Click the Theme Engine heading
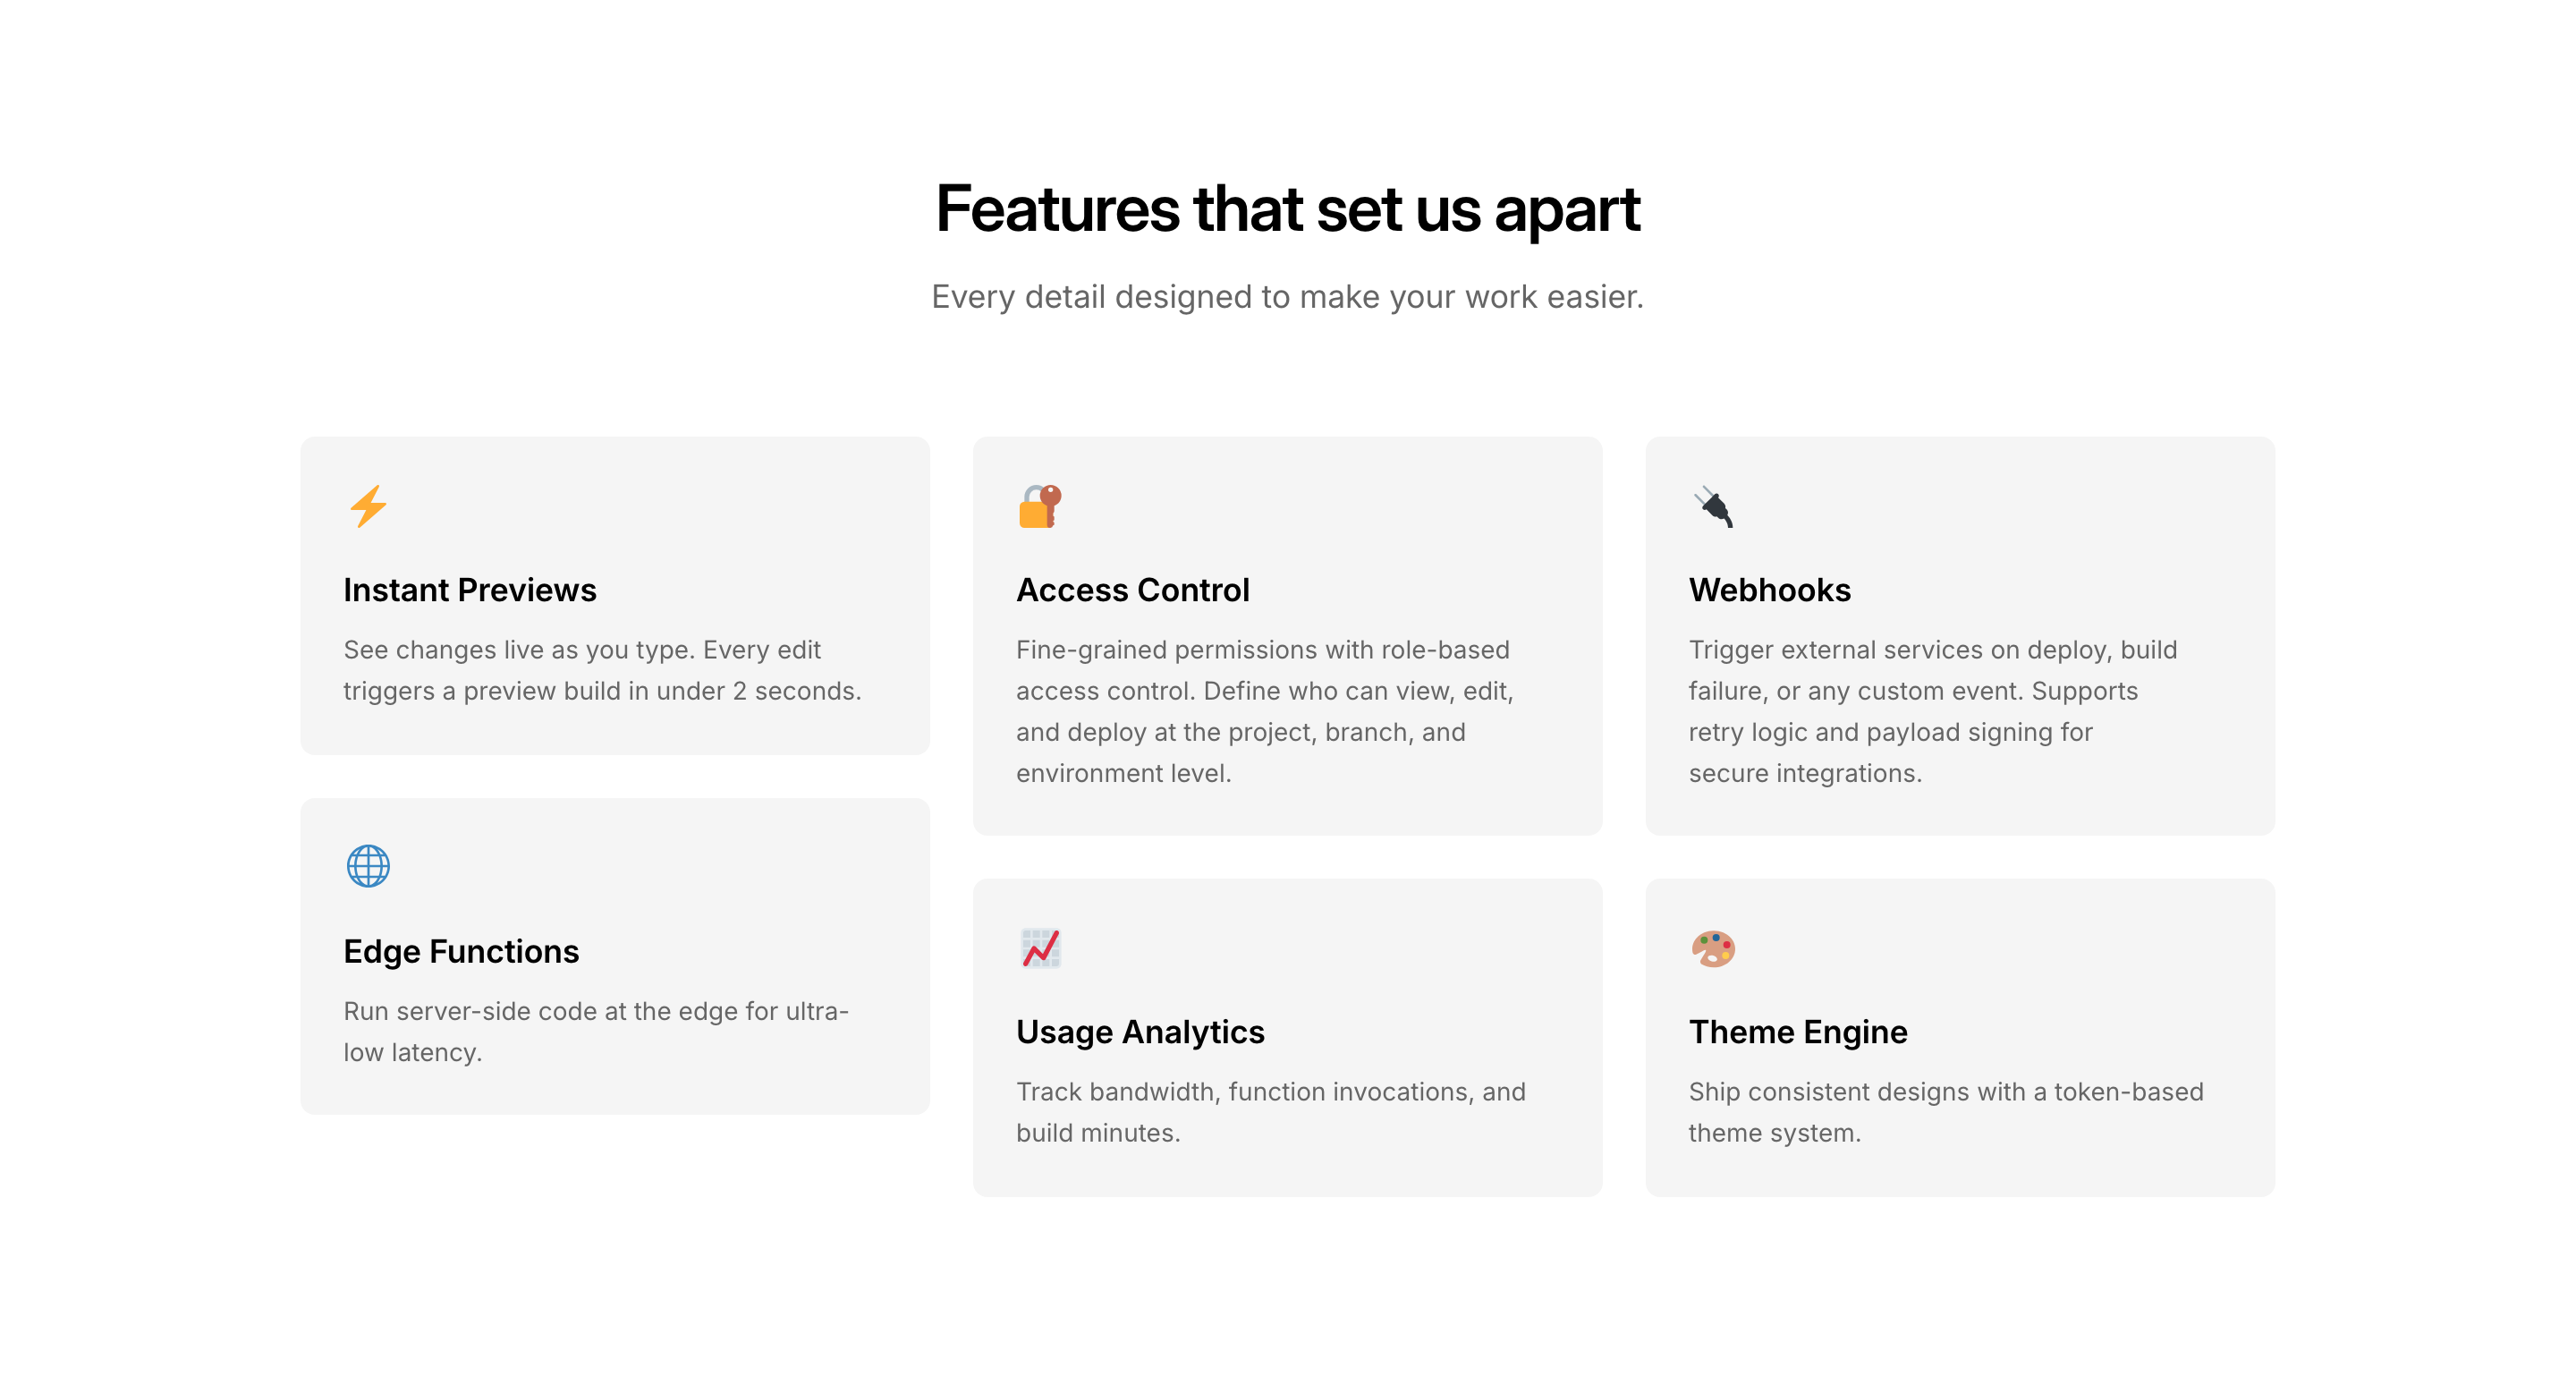Image resolution: width=2576 pixels, height=1385 pixels. [x=1798, y=1031]
